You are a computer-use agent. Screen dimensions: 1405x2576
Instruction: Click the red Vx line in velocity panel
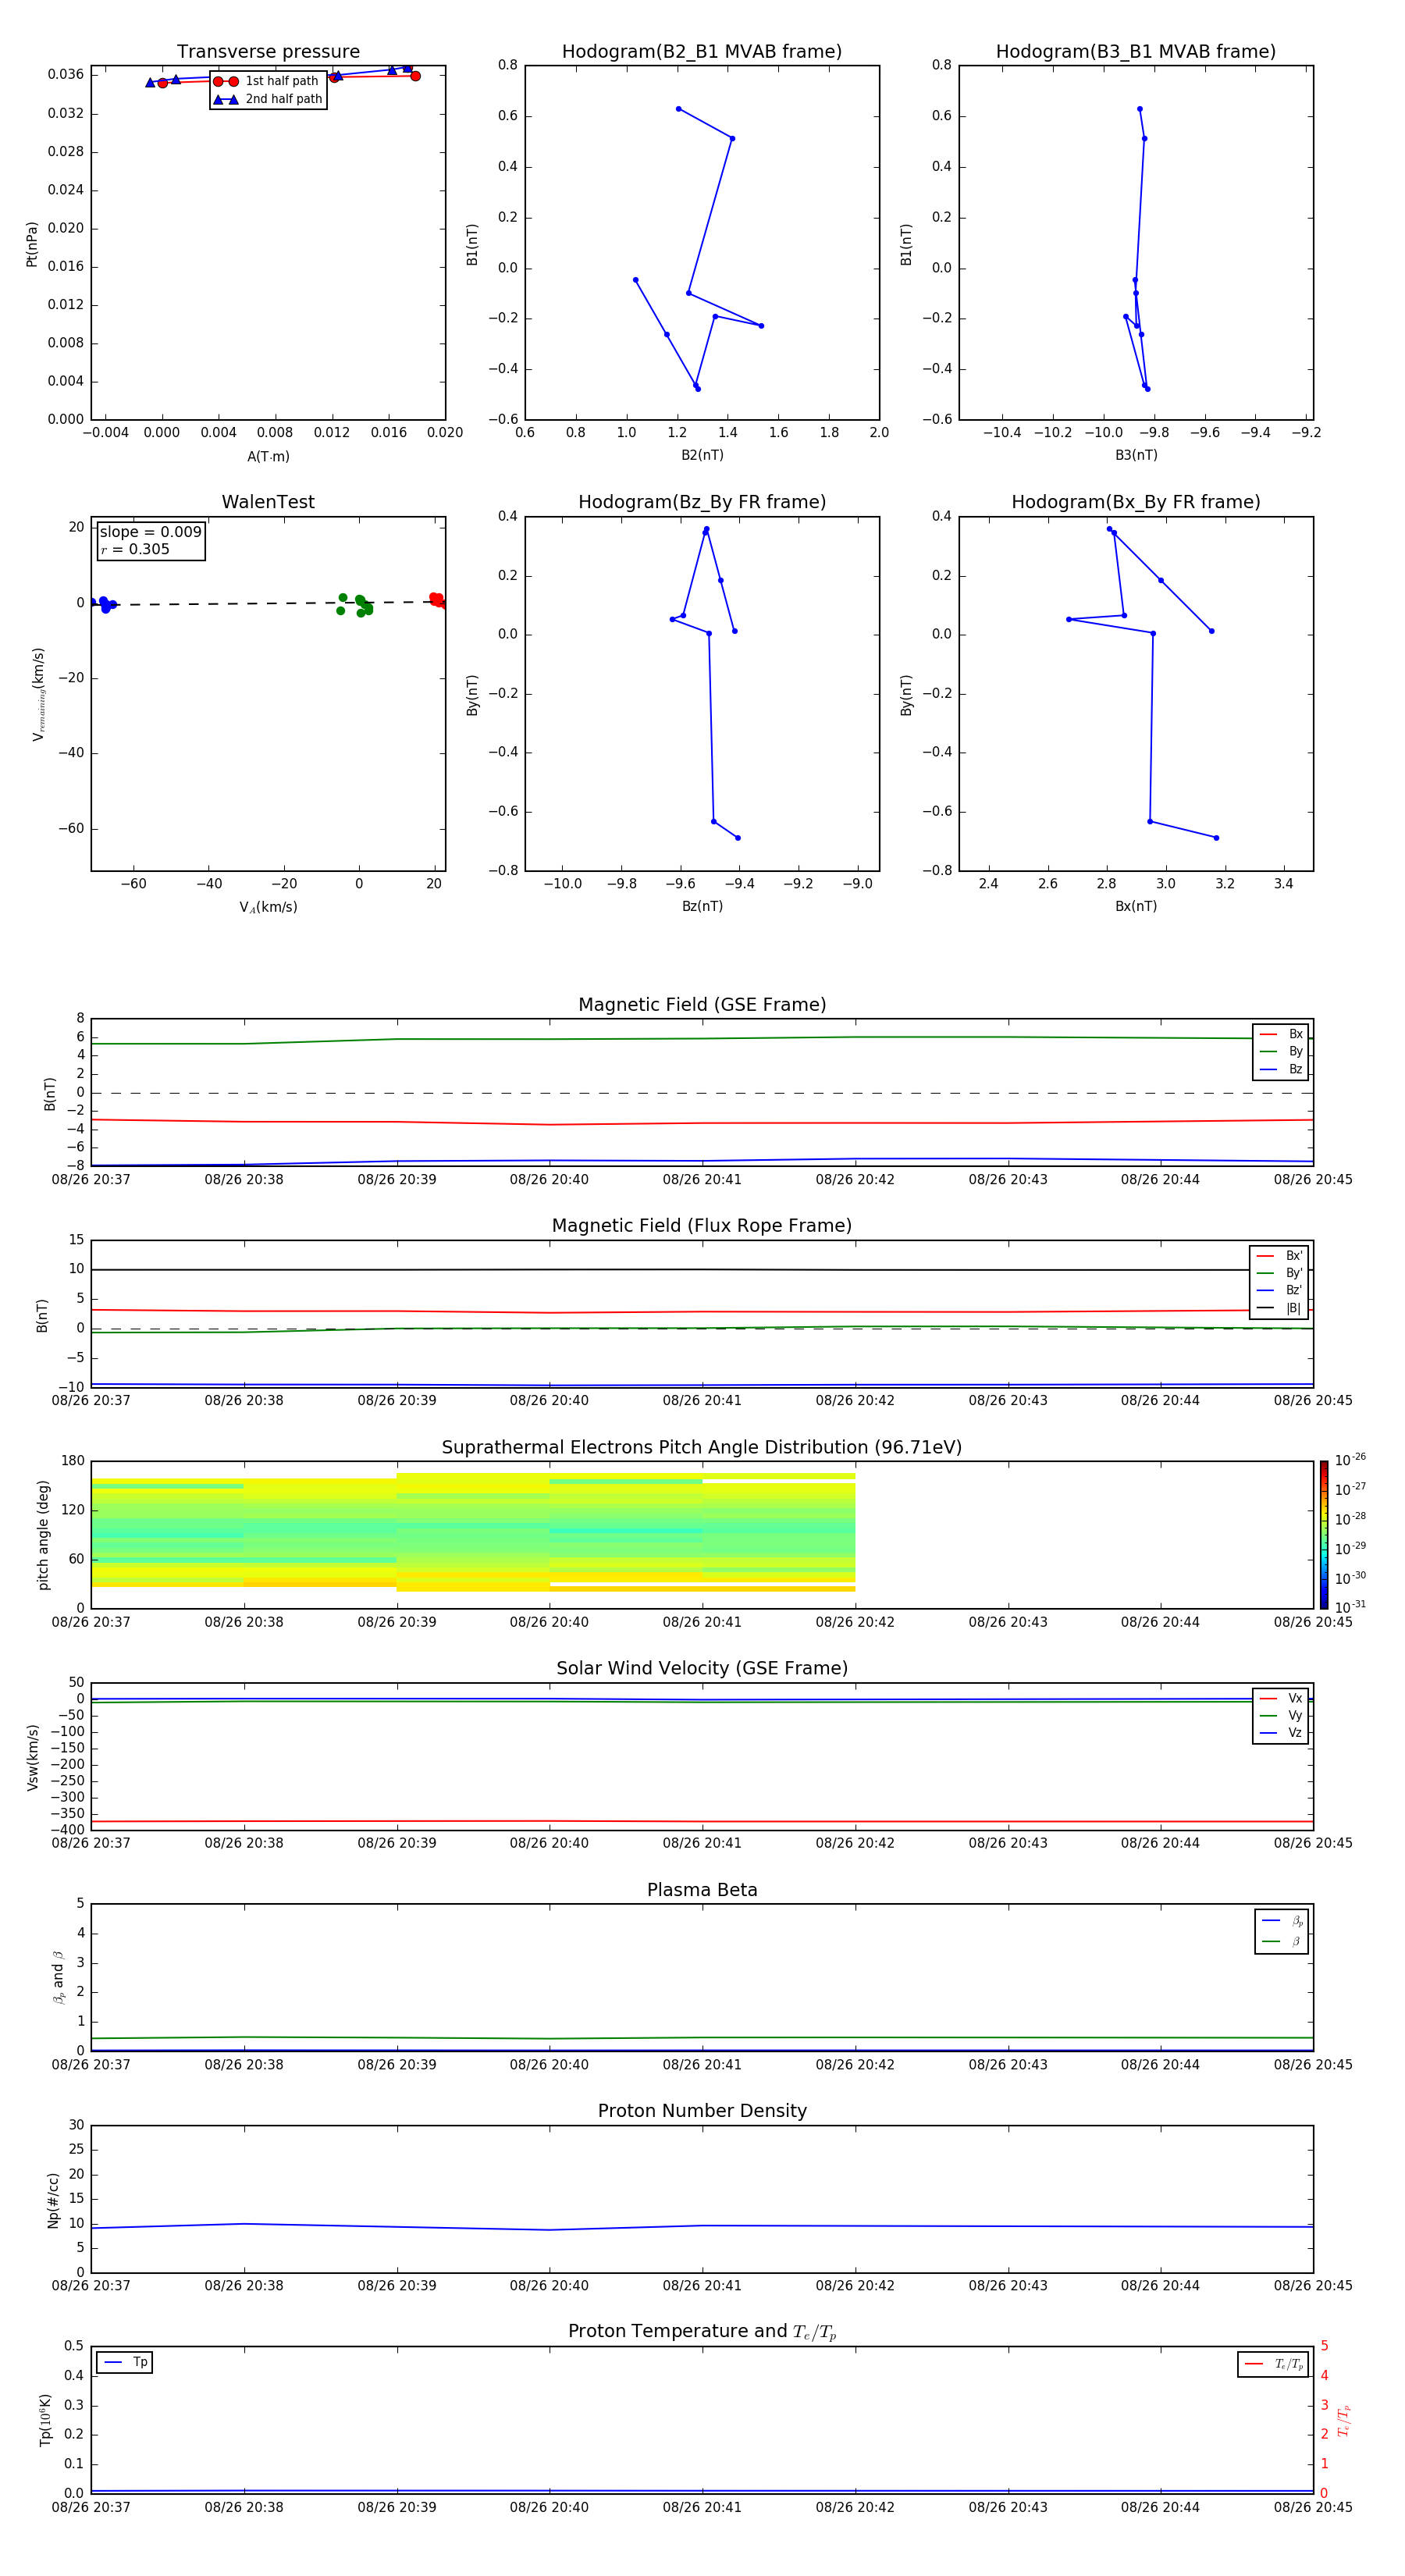[702, 1822]
